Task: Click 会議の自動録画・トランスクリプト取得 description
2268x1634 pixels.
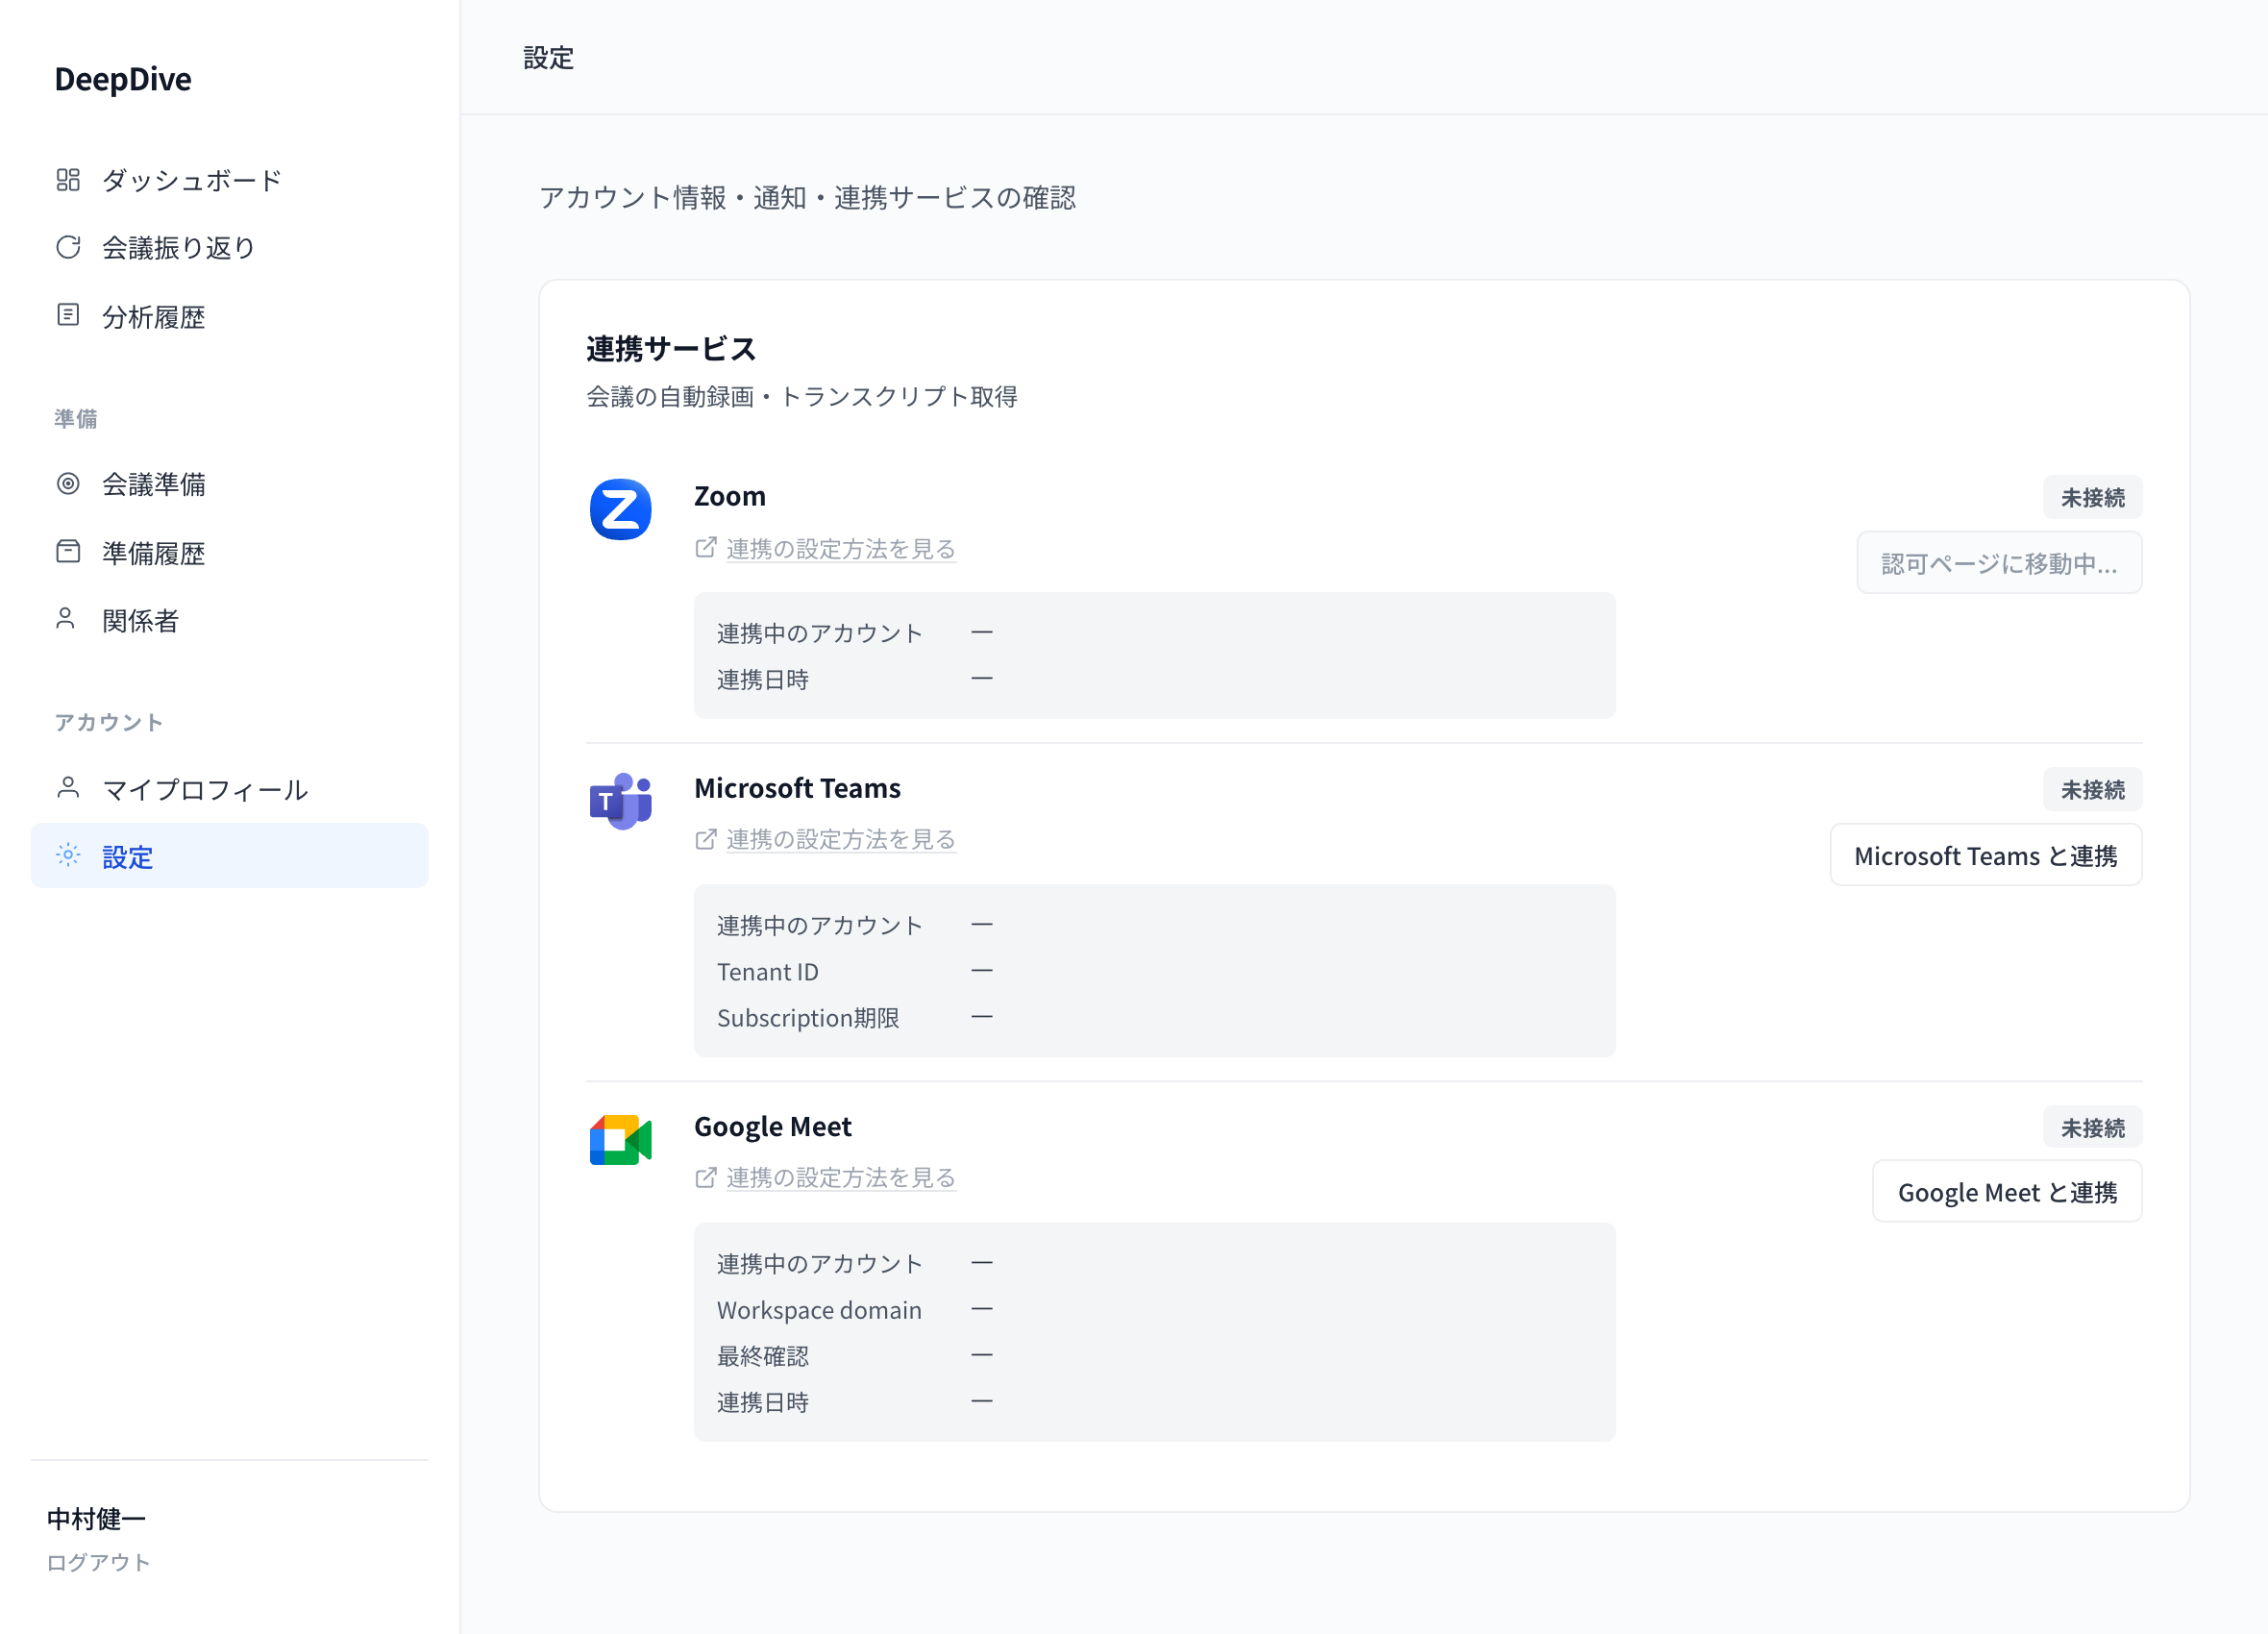Action: pos(801,396)
